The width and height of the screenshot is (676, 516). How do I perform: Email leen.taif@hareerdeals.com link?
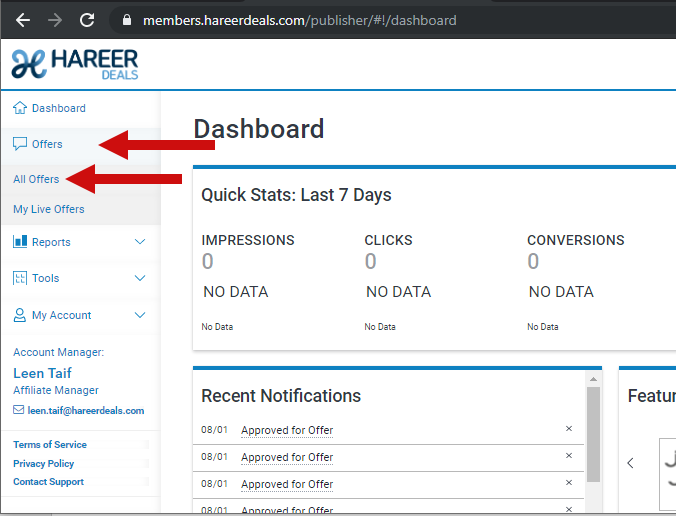coord(86,410)
